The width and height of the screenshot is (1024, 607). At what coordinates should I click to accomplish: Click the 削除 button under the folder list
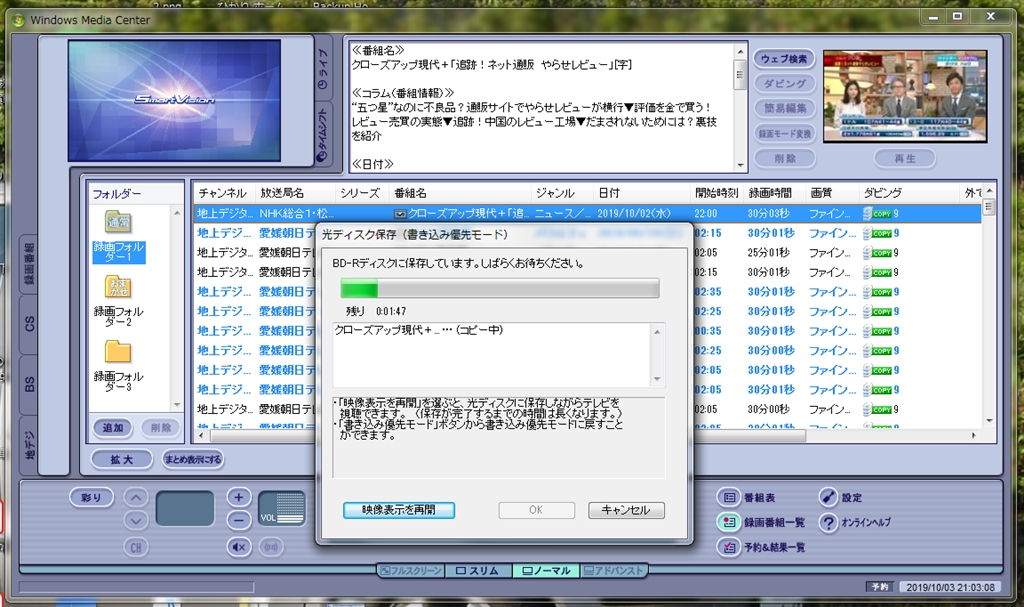160,428
